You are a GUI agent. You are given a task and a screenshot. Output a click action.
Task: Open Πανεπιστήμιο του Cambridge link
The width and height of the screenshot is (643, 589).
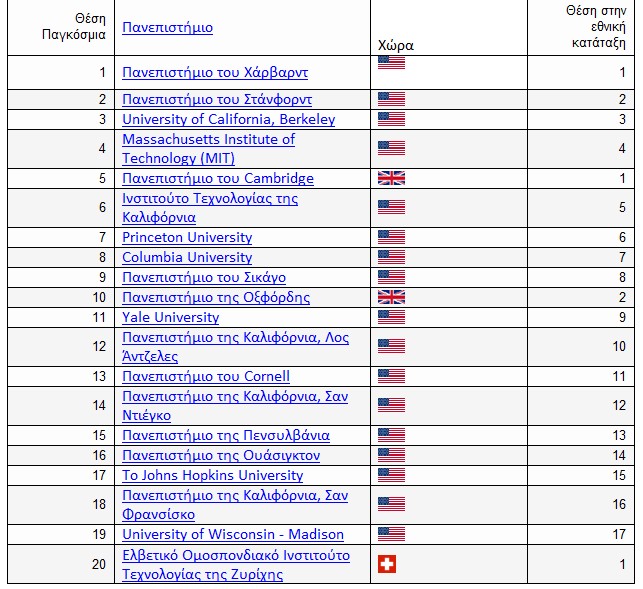[x=218, y=178]
